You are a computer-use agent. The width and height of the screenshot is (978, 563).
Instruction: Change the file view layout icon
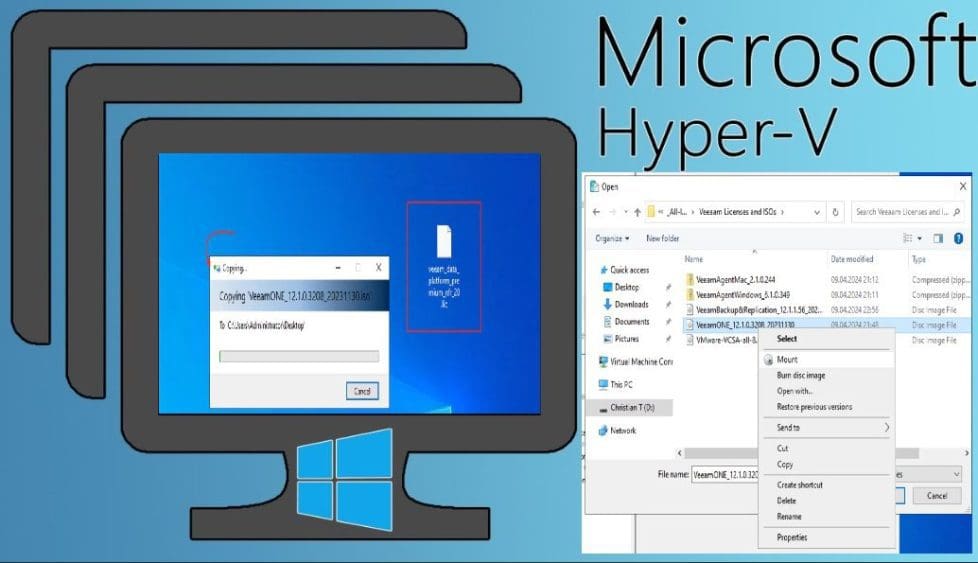pyautogui.click(x=908, y=238)
